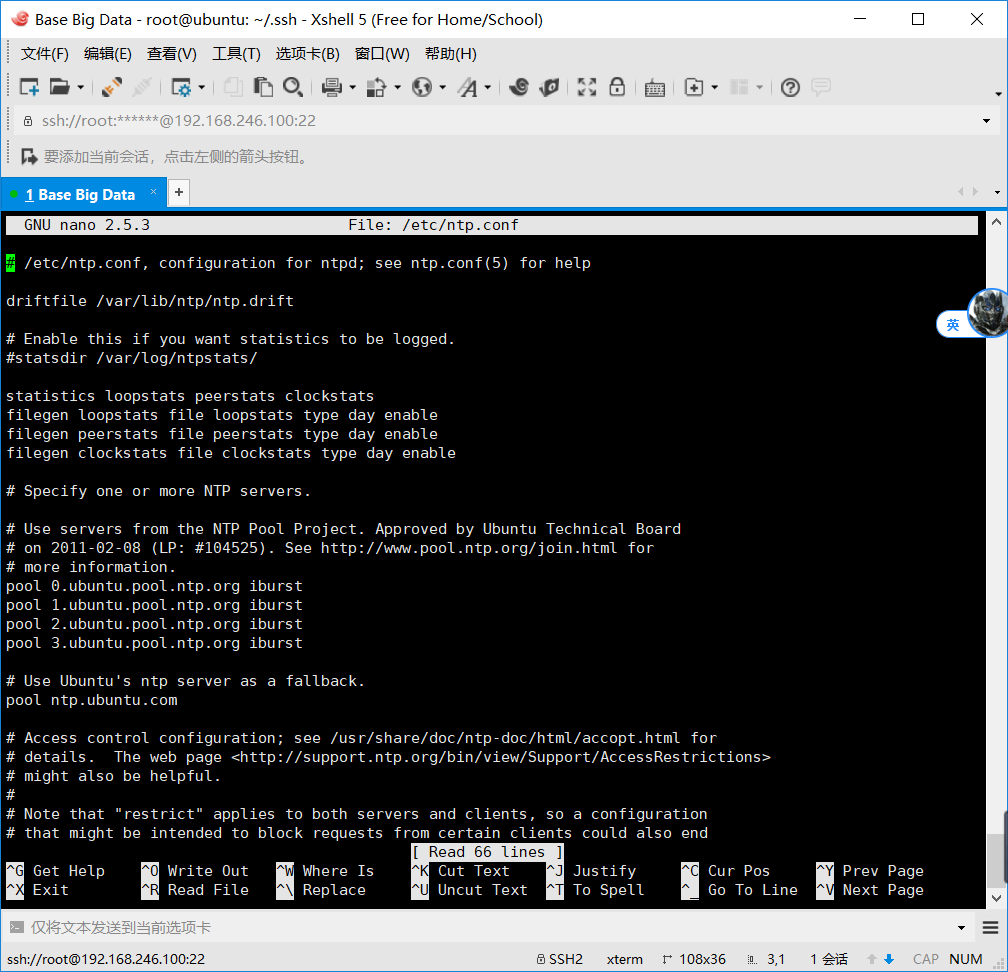Expand the globe encoding dropdown arrow

(442, 87)
